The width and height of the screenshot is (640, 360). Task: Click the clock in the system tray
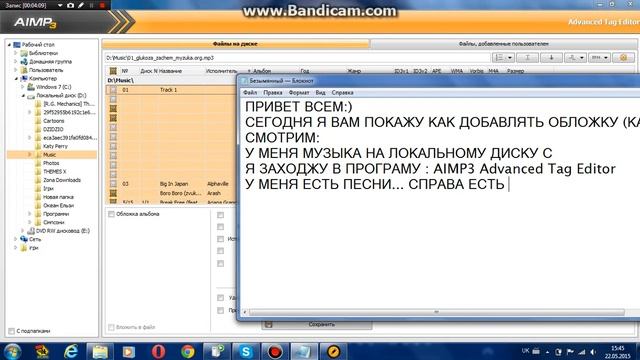pos(617,352)
